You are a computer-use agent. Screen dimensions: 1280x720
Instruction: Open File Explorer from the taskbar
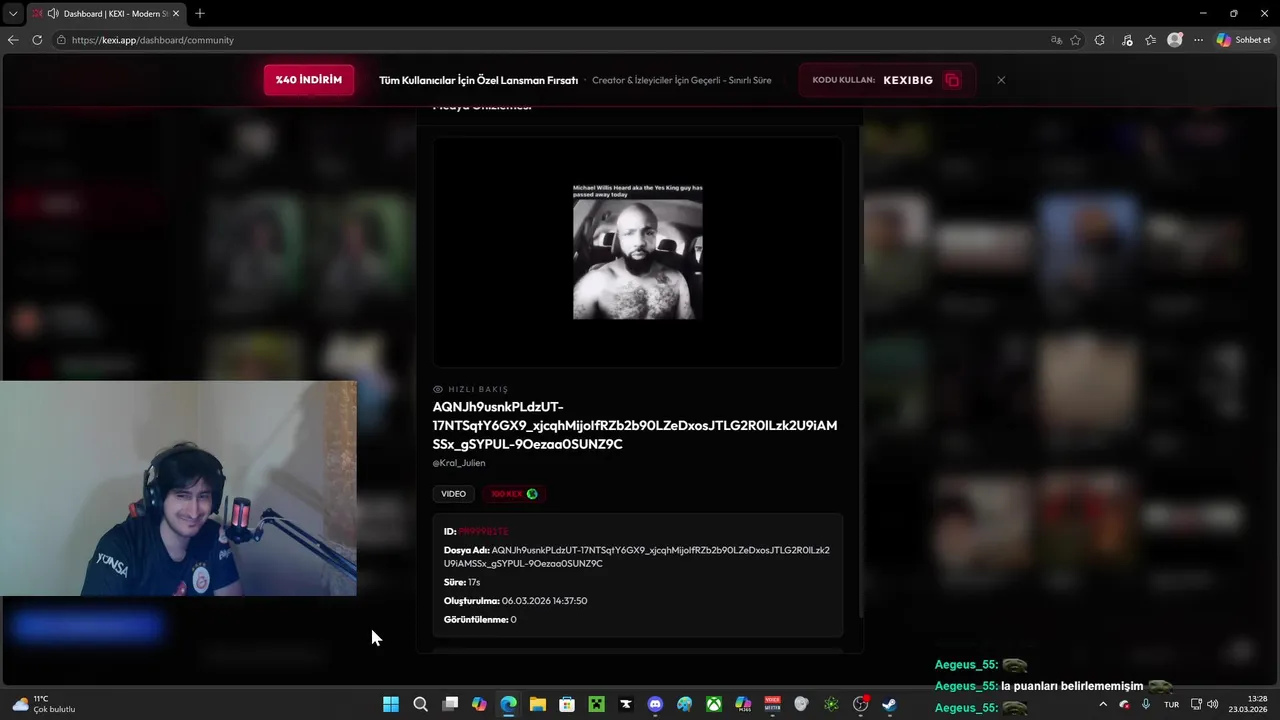pos(538,704)
